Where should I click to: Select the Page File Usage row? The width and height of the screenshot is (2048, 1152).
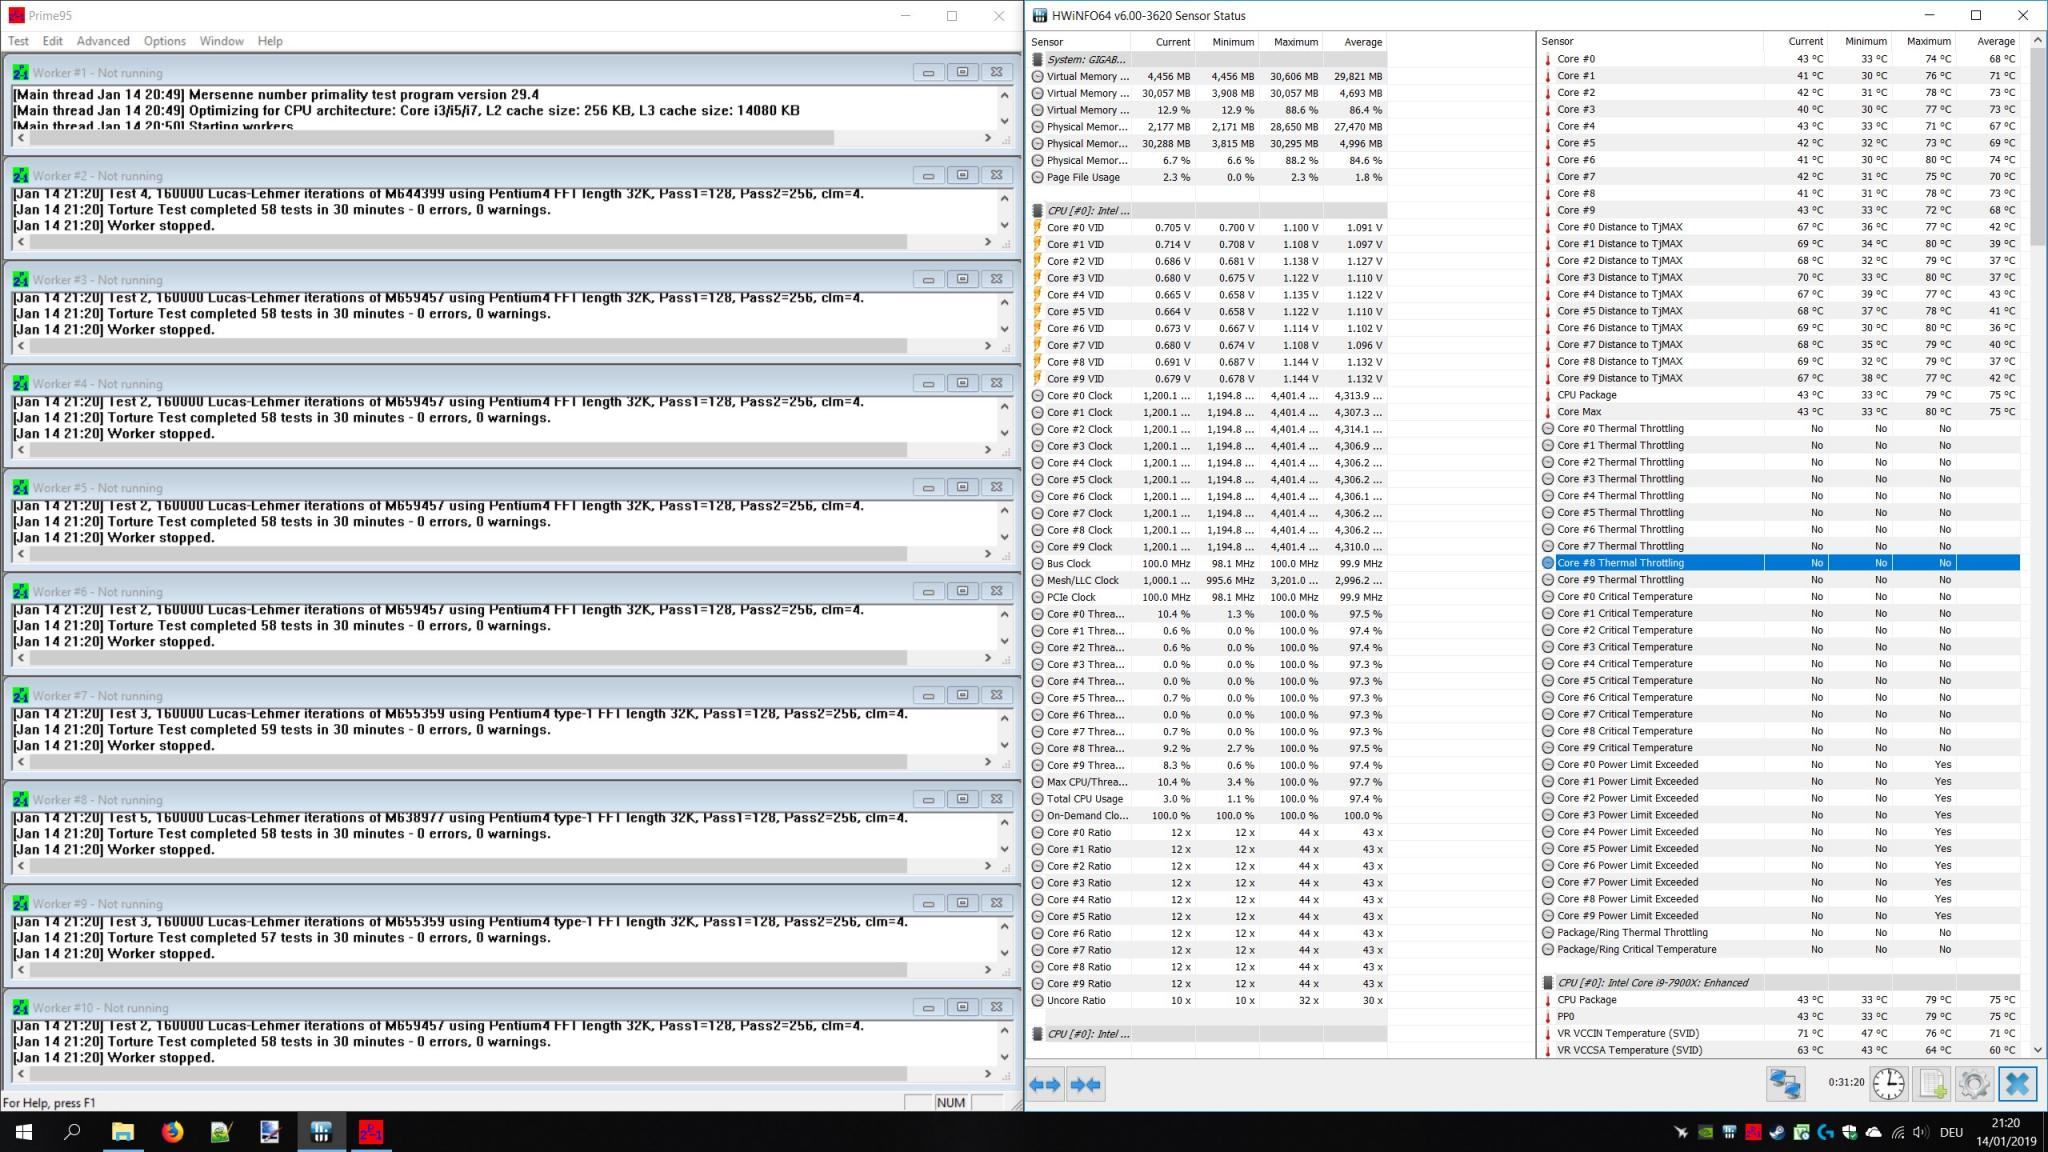(x=1208, y=177)
